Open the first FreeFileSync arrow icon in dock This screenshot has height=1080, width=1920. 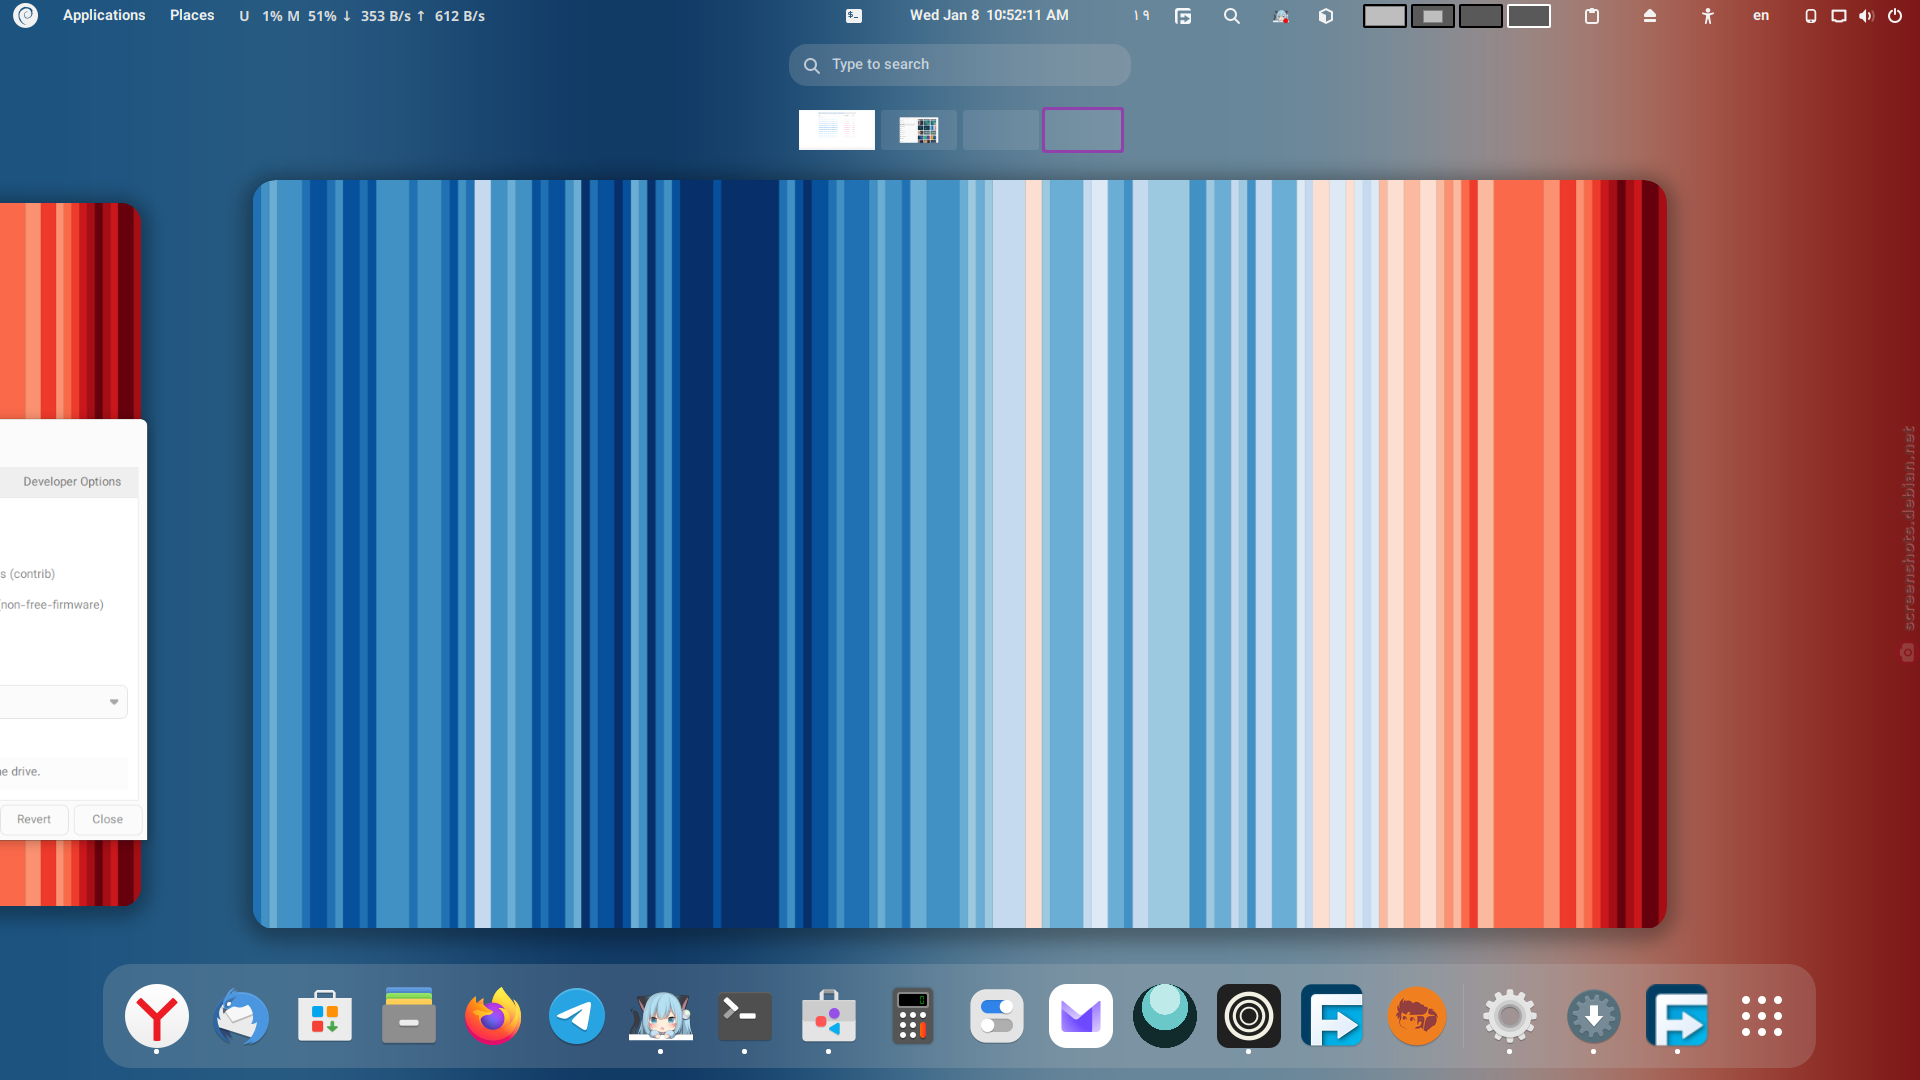1333,1017
